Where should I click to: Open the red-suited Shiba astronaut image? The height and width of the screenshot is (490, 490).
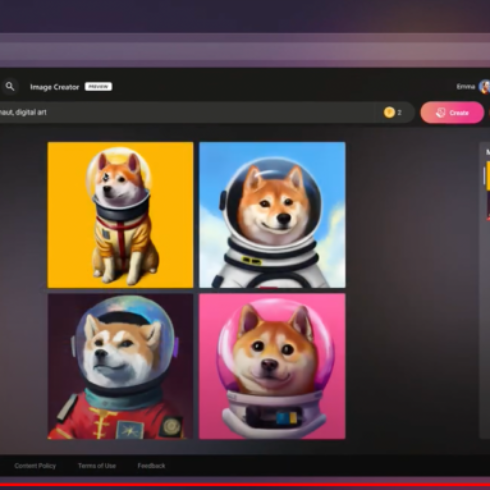click(120, 366)
